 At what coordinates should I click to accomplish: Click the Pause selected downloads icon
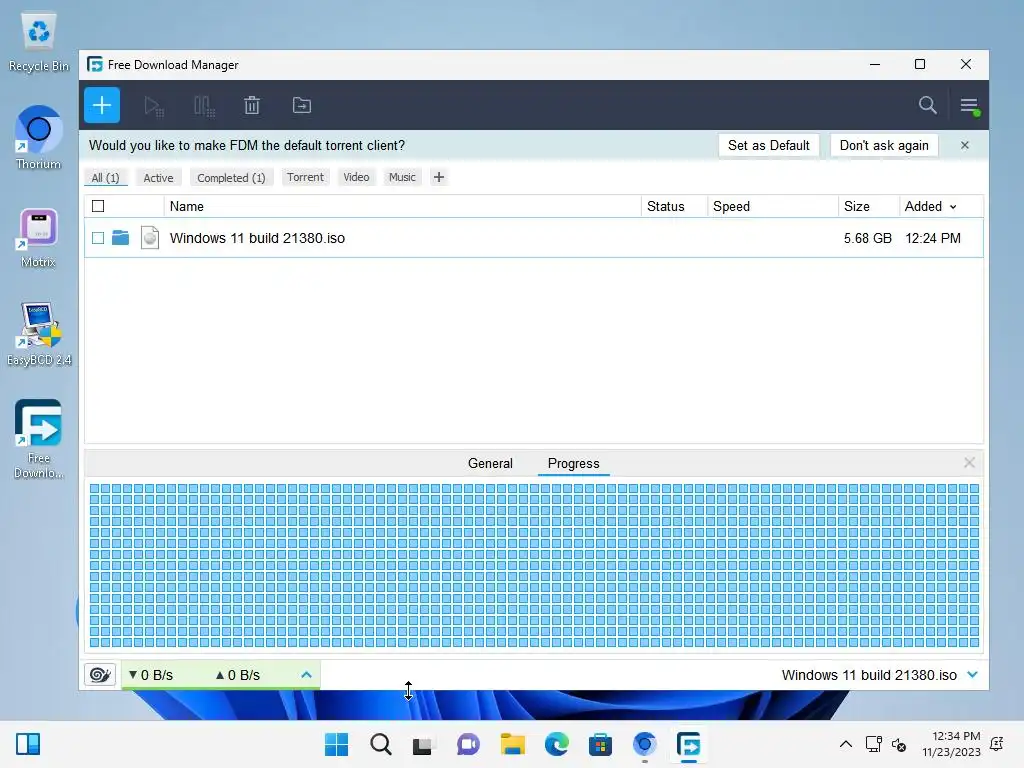point(204,106)
